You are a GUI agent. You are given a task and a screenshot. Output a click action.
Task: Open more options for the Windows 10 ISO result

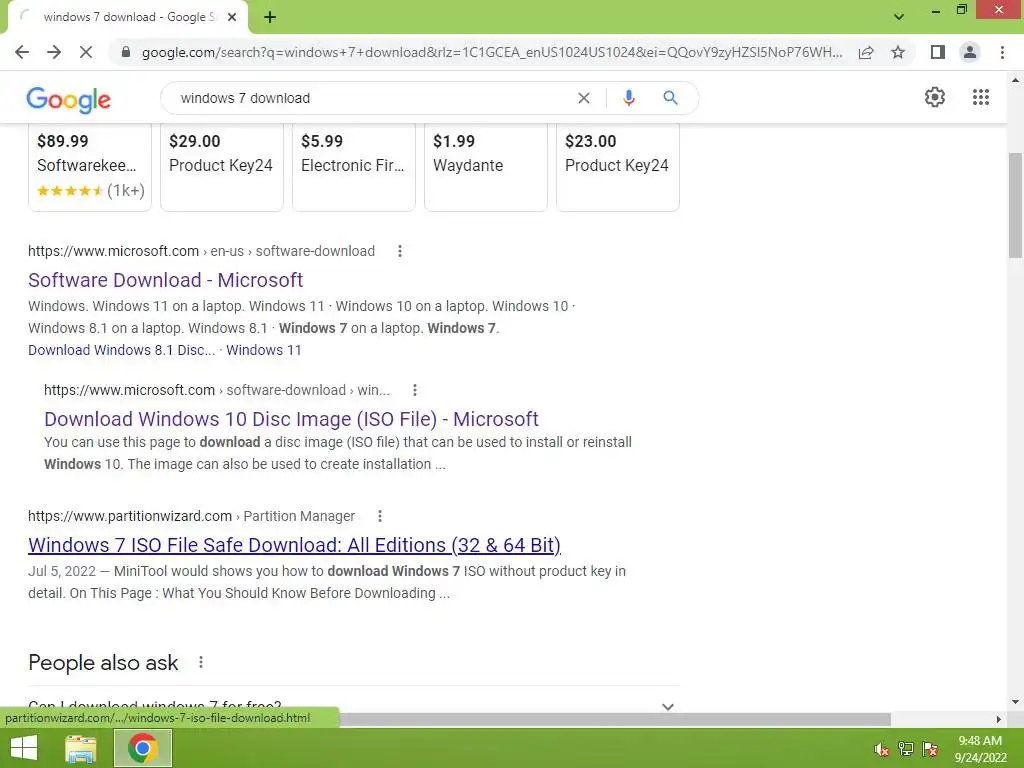coord(415,390)
